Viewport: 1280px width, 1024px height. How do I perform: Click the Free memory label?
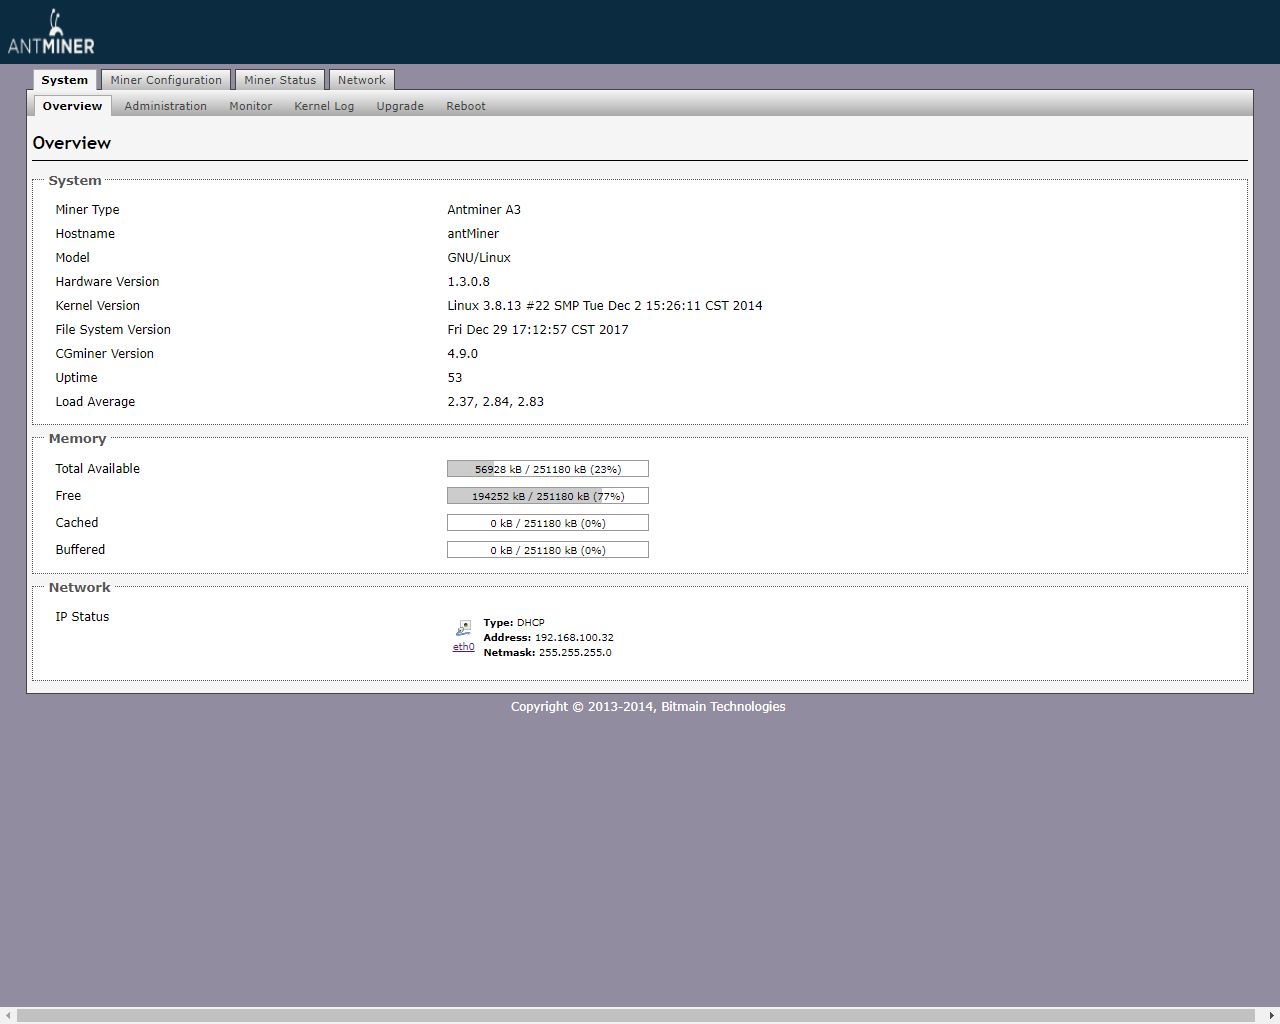click(x=68, y=496)
